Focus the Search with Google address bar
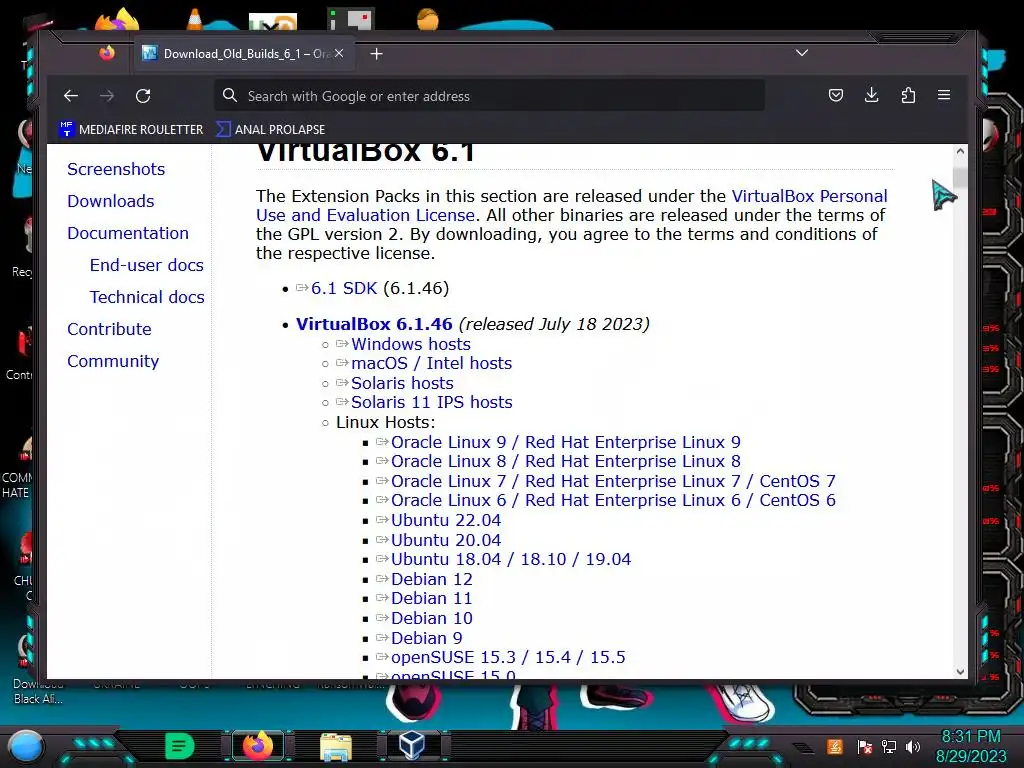The width and height of the screenshot is (1024, 768). [490, 96]
